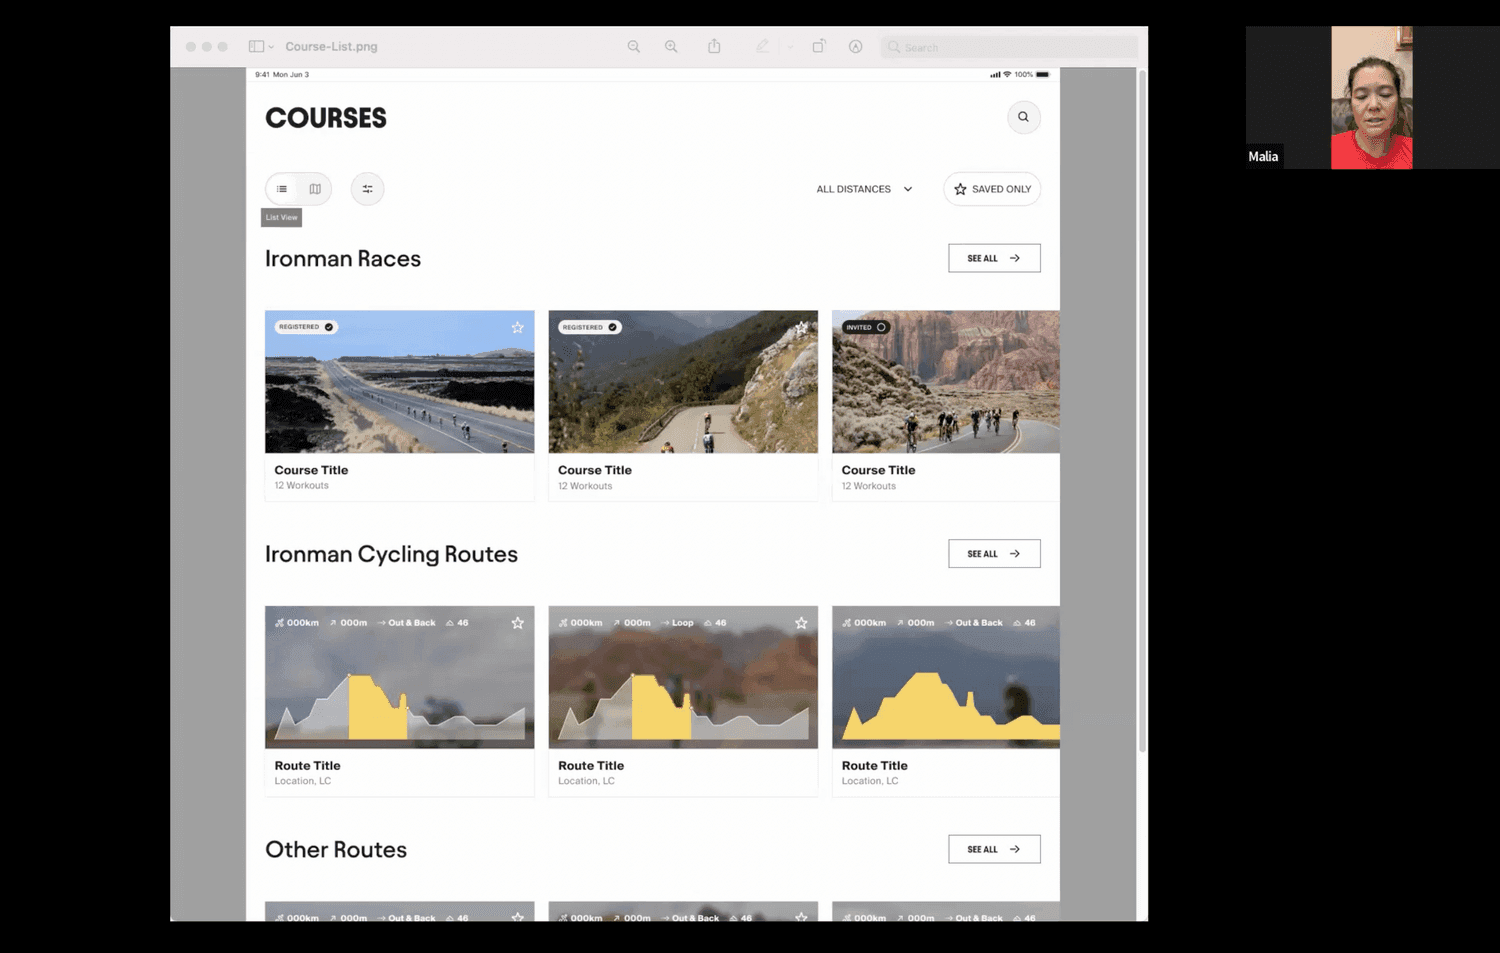Switch to List View layout
The height and width of the screenshot is (953, 1500).
coord(282,189)
